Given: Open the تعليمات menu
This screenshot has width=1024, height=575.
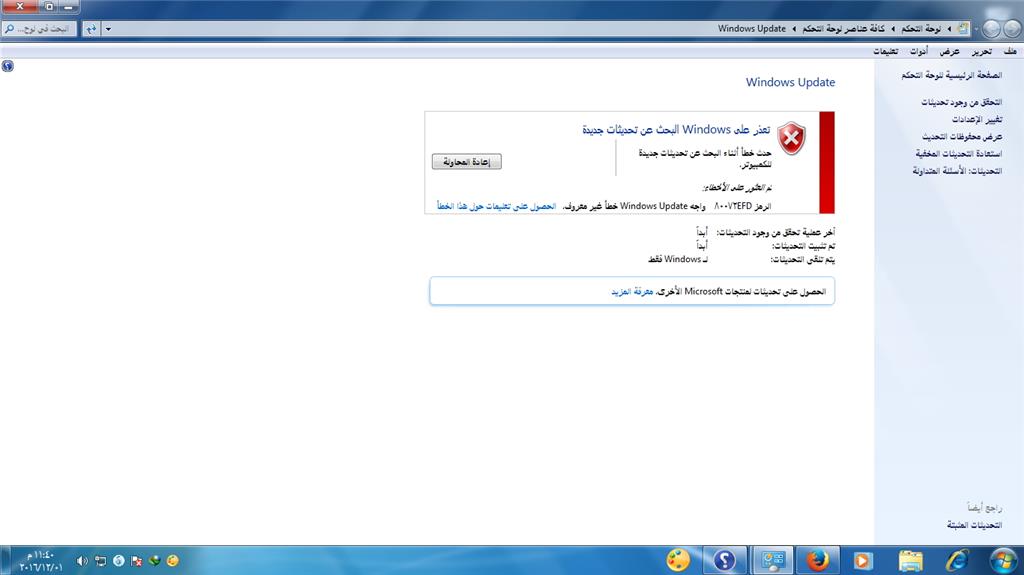Looking at the screenshot, I should (x=886, y=51).
